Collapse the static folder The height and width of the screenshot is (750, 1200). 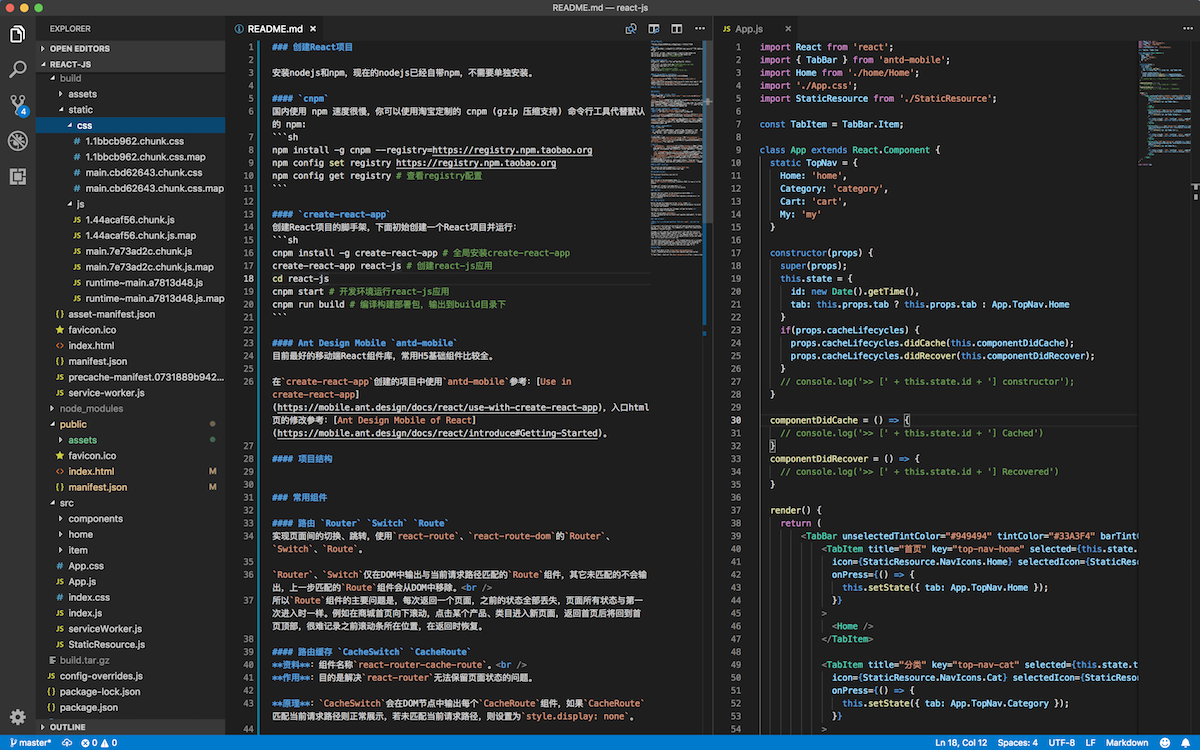click(x=130, y=110)
